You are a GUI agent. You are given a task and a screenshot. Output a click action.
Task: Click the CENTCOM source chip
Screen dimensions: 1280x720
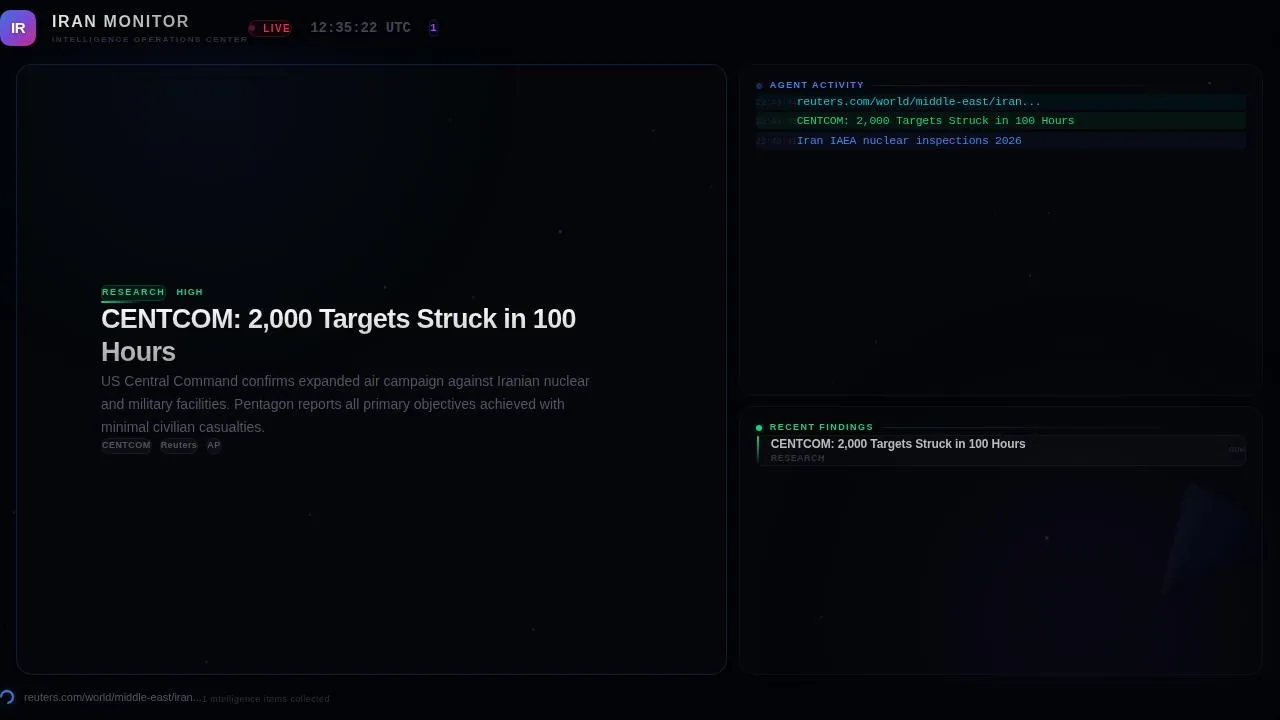point(126,446)
